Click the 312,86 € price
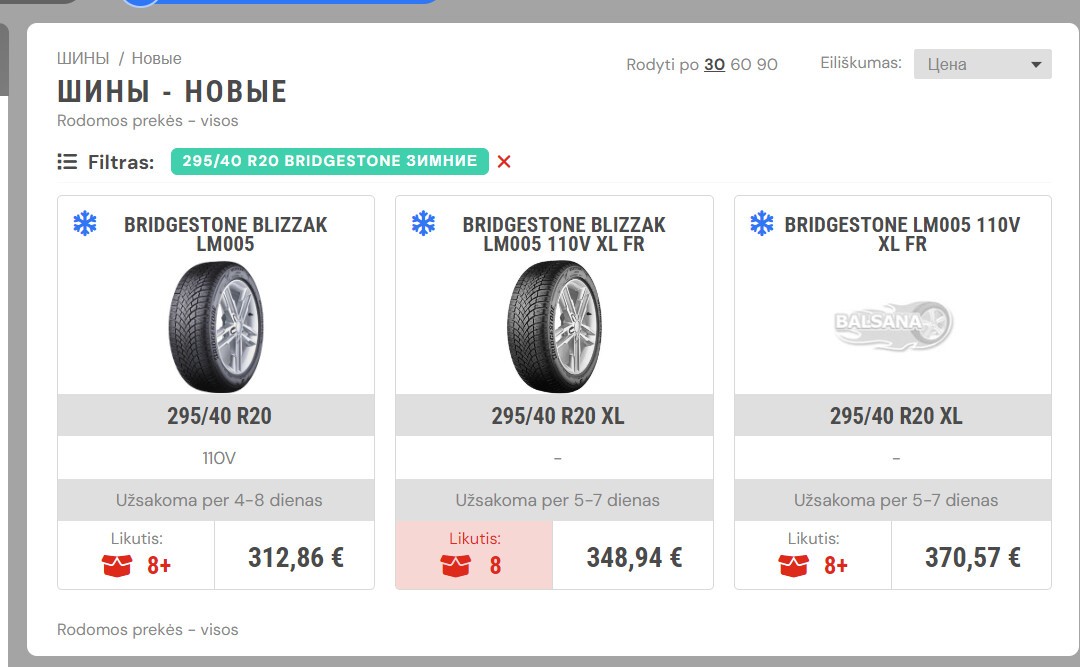 pyautogui.click(x=295, y=557)
